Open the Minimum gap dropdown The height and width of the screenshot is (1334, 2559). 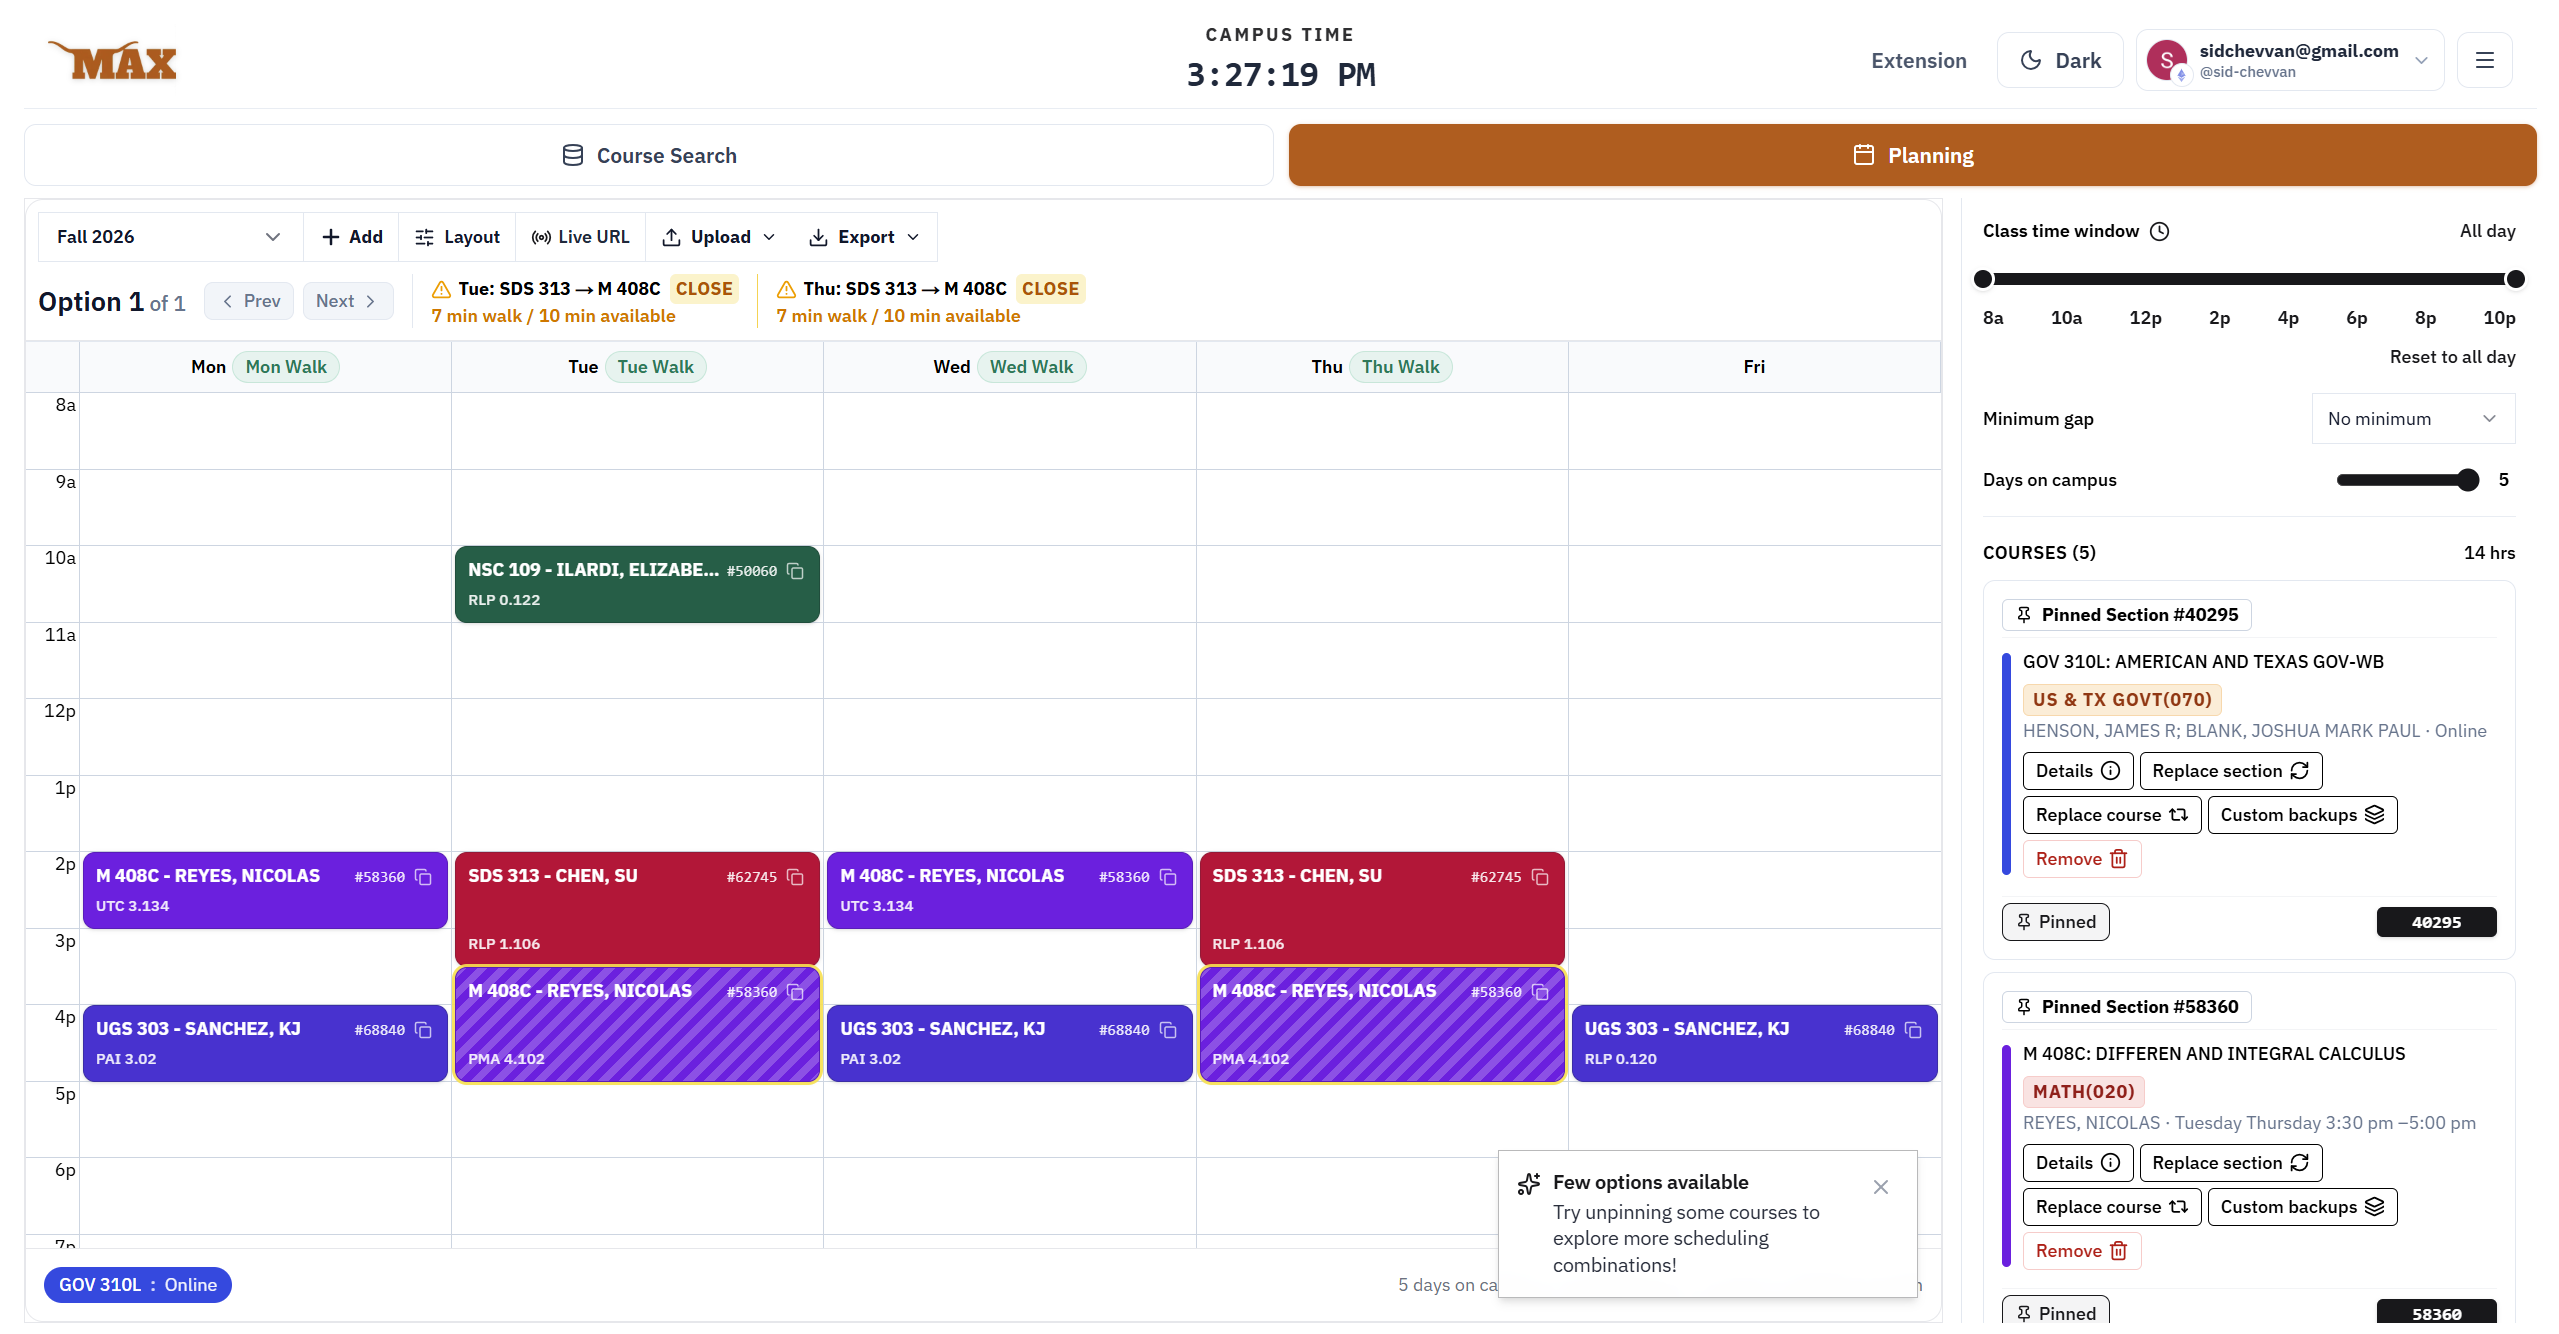(2412, 419)
